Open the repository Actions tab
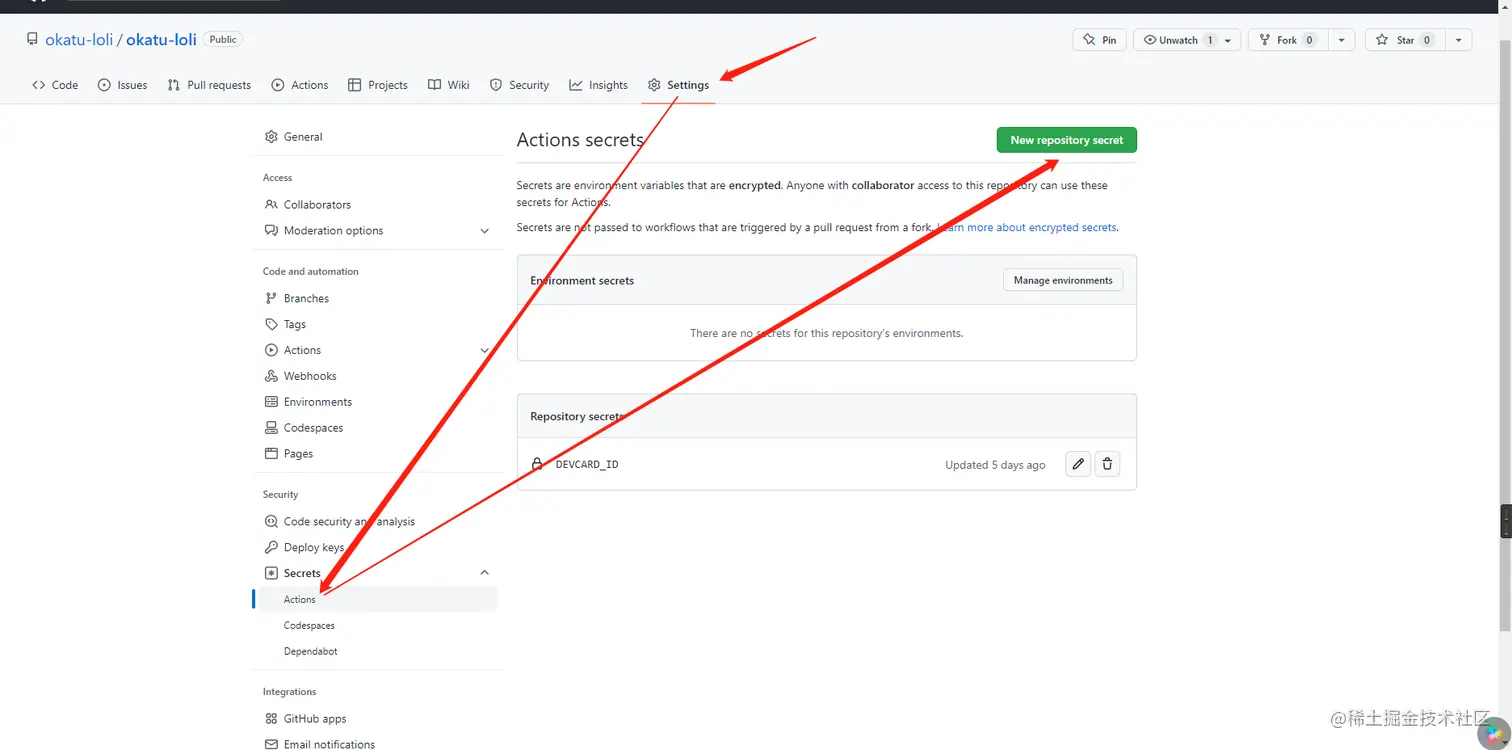Image resolution: width=1512 pixels, height=750 pixels. click(x=300, y=85)
